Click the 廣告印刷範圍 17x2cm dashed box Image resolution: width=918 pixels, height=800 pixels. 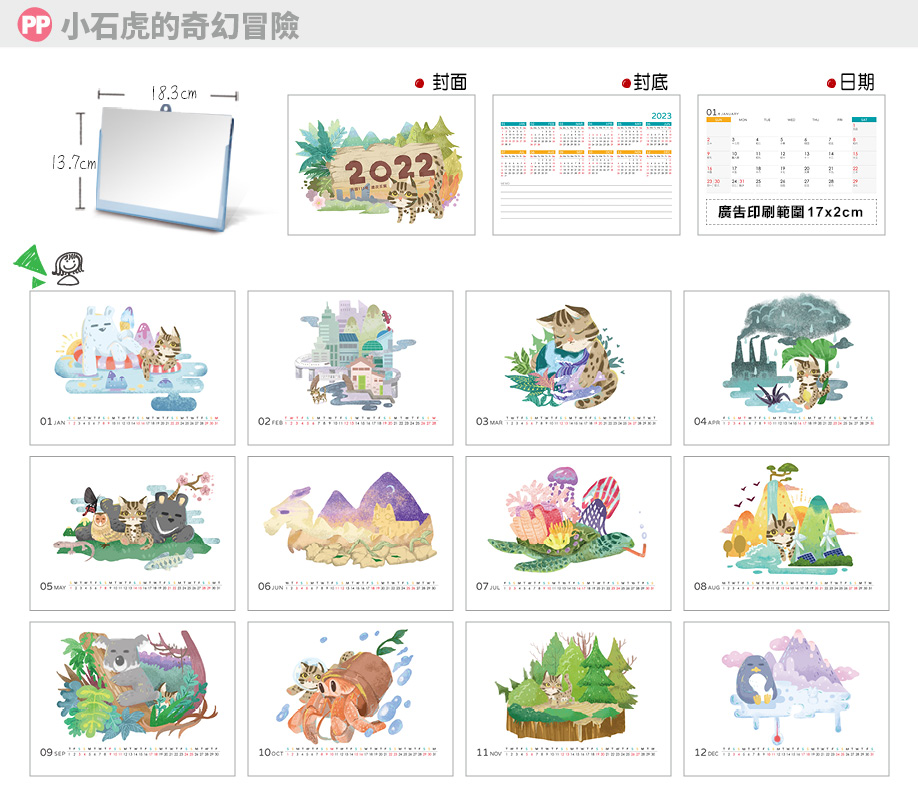(x=790, y=213)
